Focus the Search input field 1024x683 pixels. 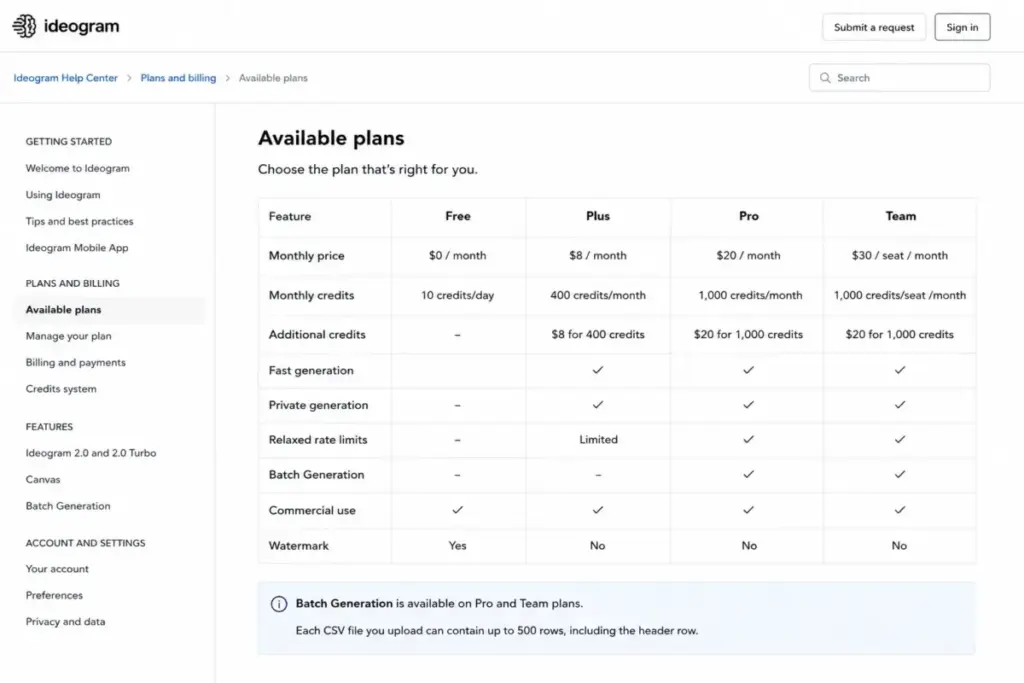(x=899, y=78)
